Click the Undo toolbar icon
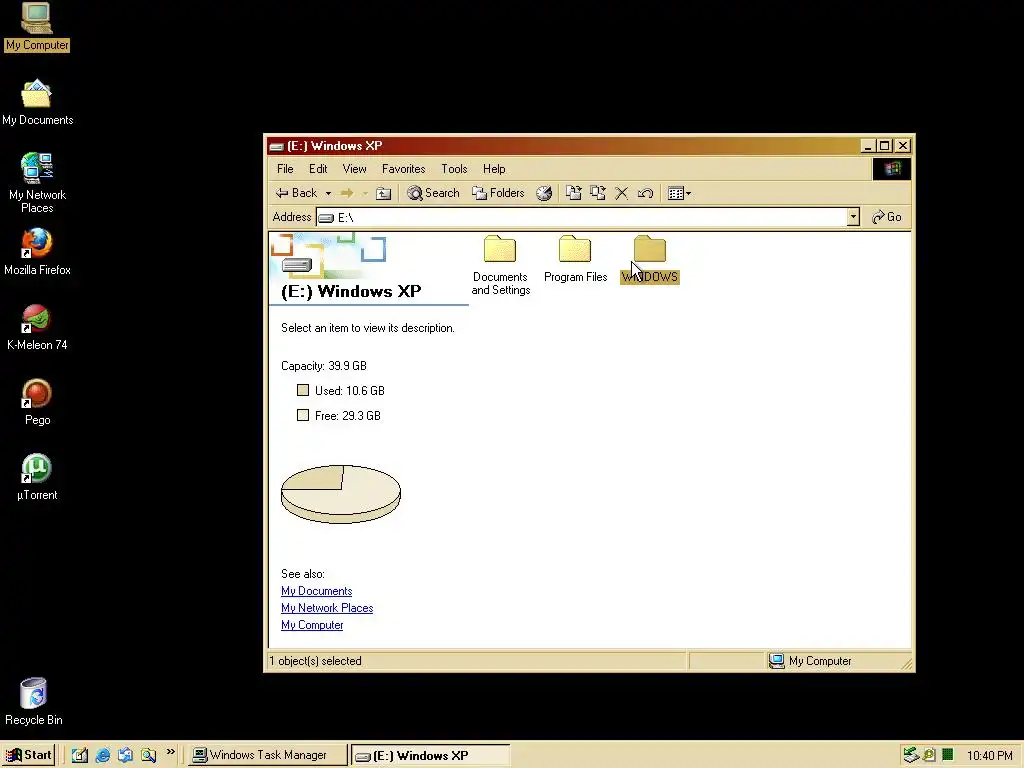This screenshot has height=768, width=1024. click(x=645, y=193)
